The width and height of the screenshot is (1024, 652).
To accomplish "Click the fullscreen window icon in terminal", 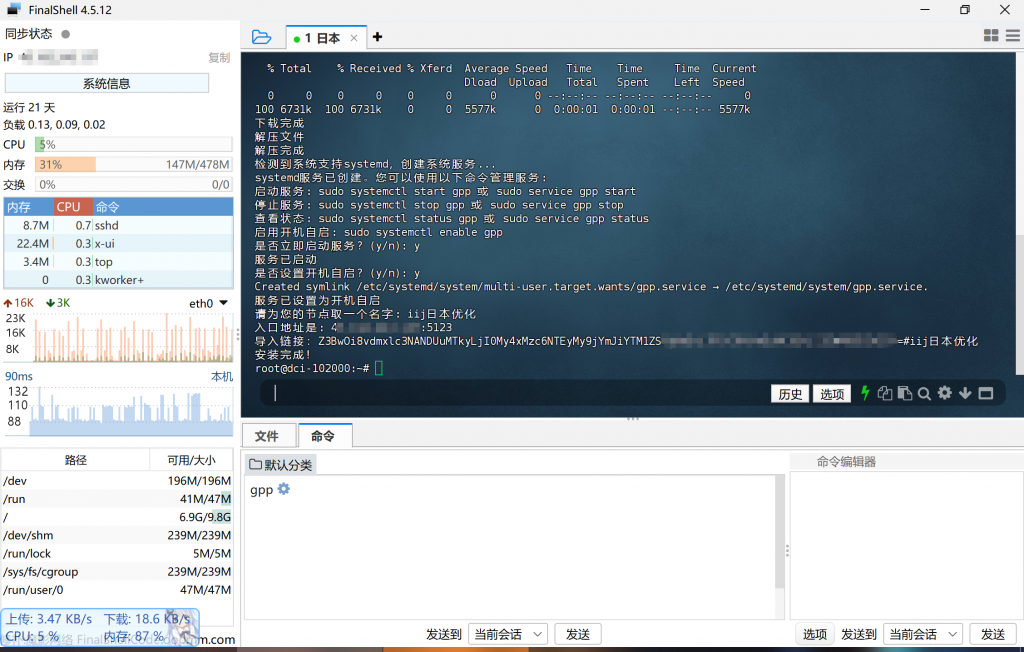I will 986,393.
